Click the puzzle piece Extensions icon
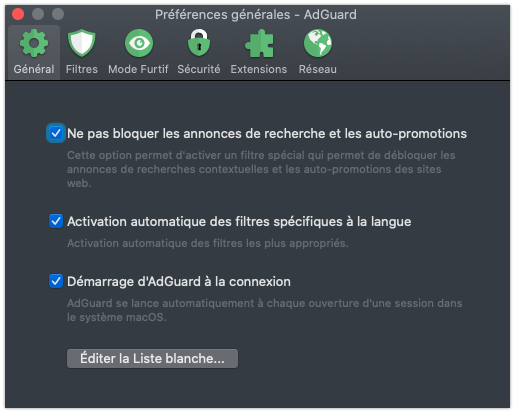This screenshot has width=515, height=413. 259,43
